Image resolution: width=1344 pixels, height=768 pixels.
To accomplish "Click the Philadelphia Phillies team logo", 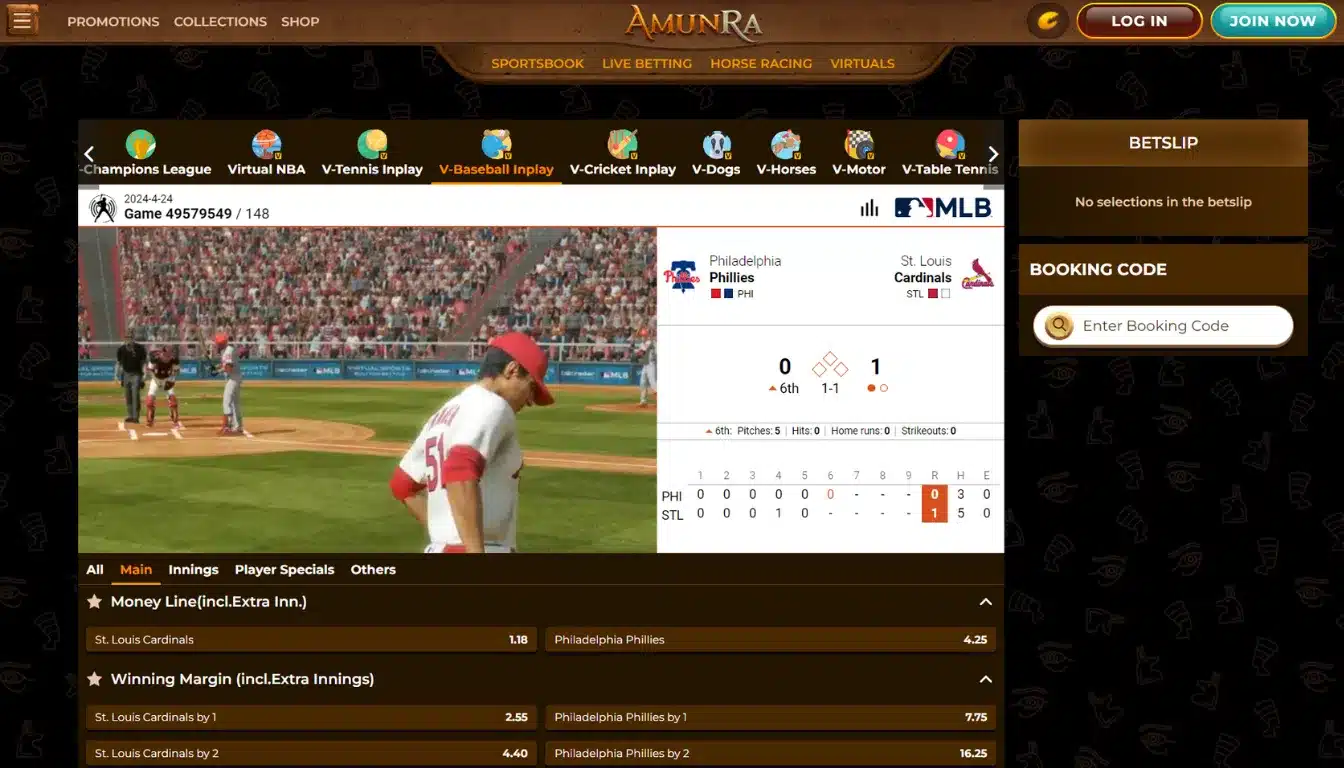I will pos(682,275).
